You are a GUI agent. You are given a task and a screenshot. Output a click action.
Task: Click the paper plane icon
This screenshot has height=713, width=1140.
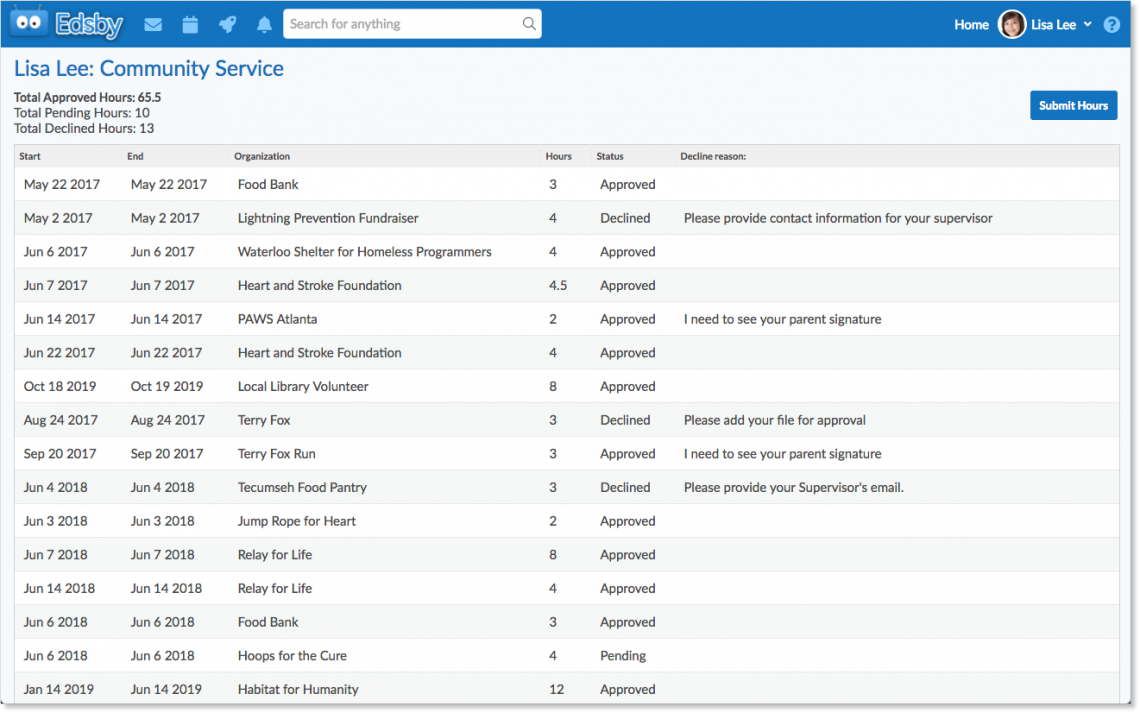[x=227, y=23]
